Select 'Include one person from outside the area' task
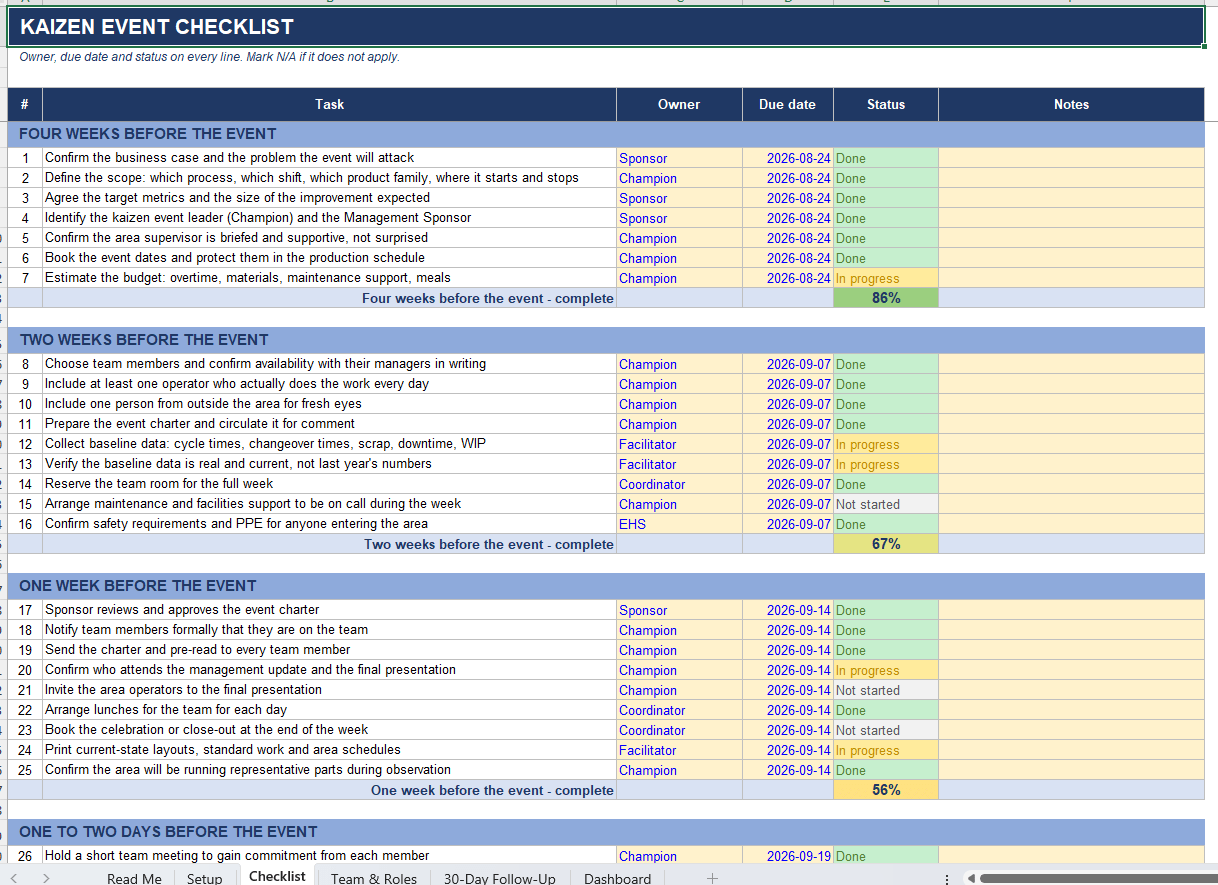 point(329,404)
